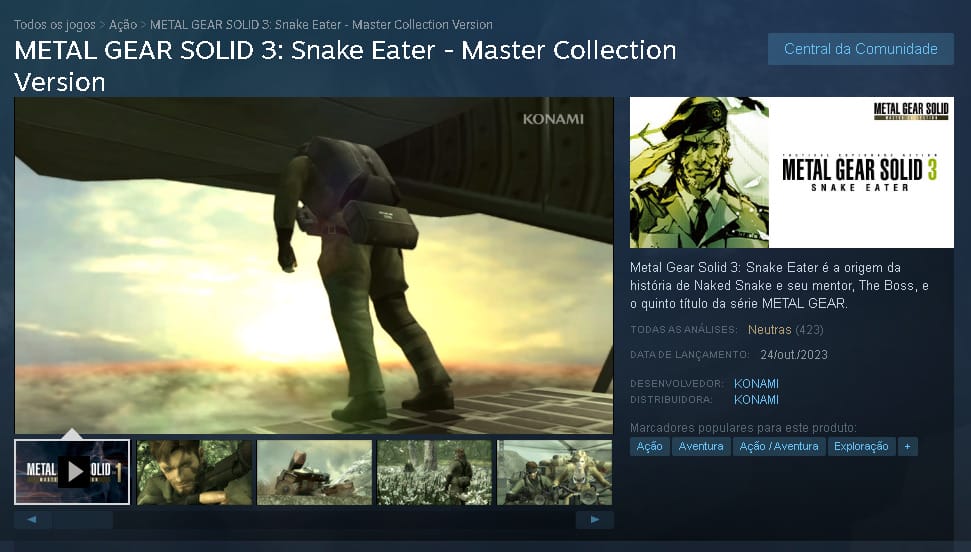The width and height of the screenshot is (971, 552).
Task: Open the game title breadcrumb link
Action: coord(321,25)
